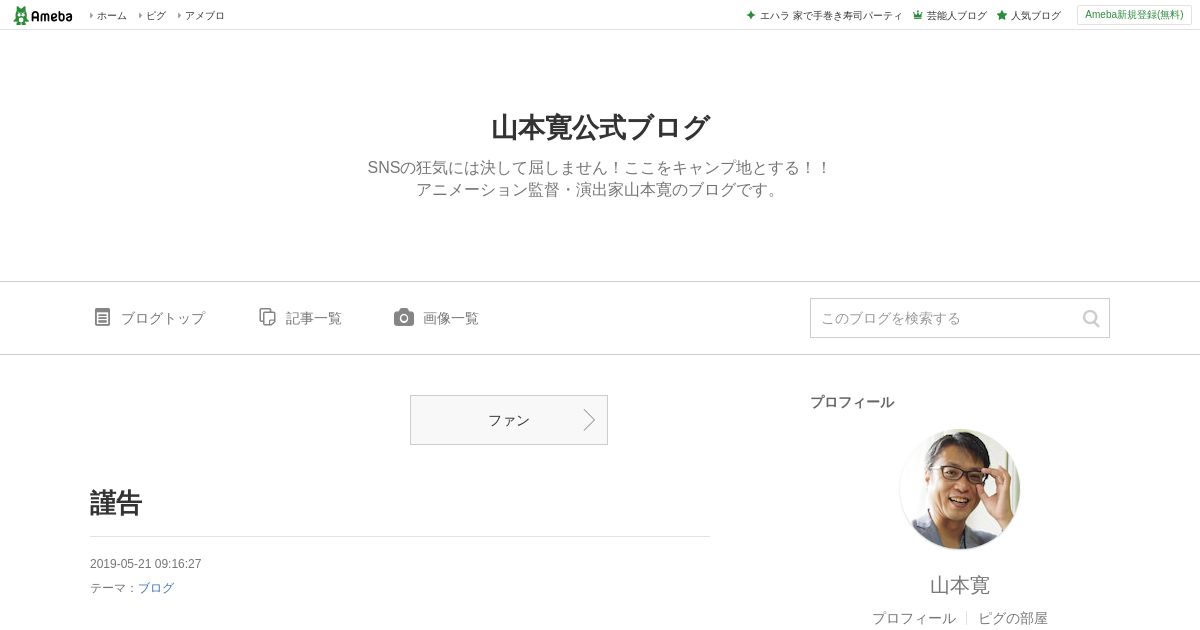The height and width of the screenshot is (630, 1200).
Task: Open the プロフィール link under photo
Action: click(x=913, y=618)
